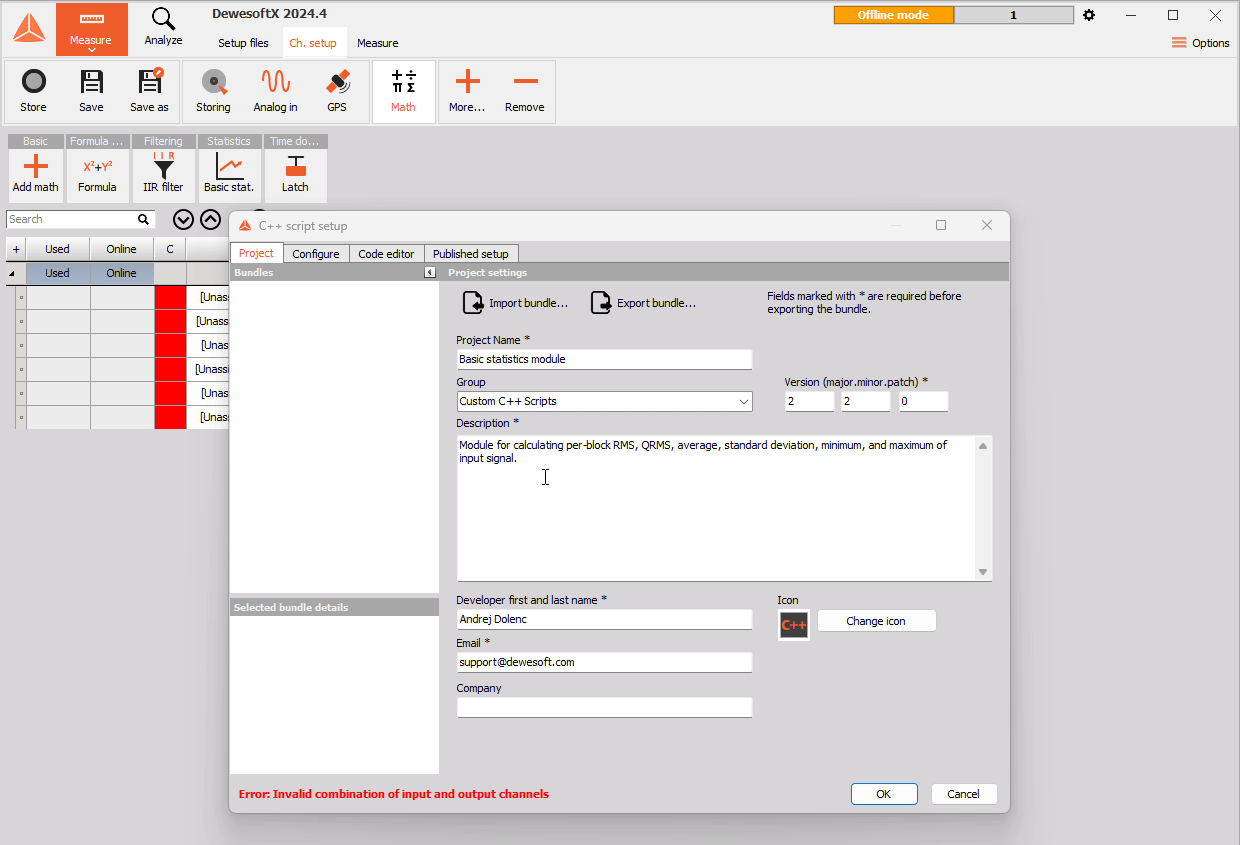
Task: Open the Published setup tab
Action: pyautogui.click(x=471, y=254)
